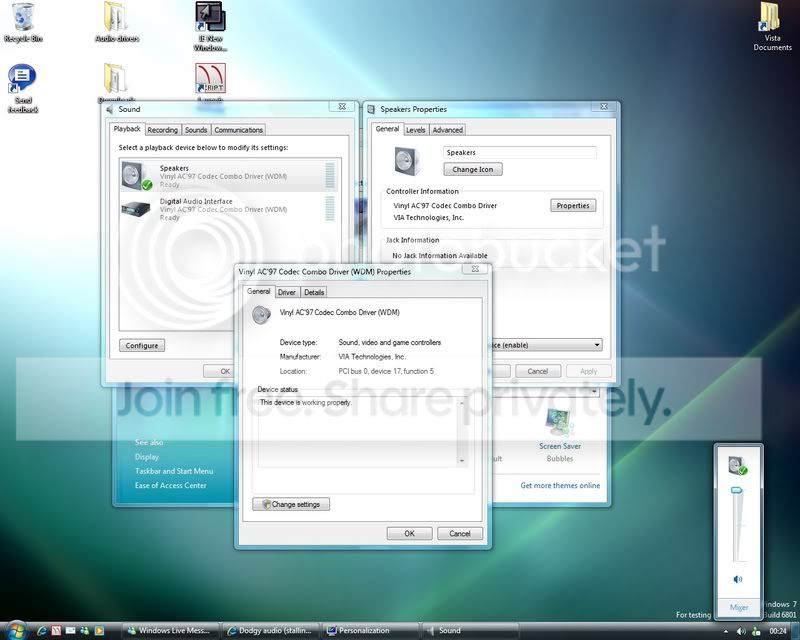Image resolution: width=800 pixels, height=640 pixels.
Task: Click OK in Vinyl AC'97 Properties dialog
Action: 409,533
